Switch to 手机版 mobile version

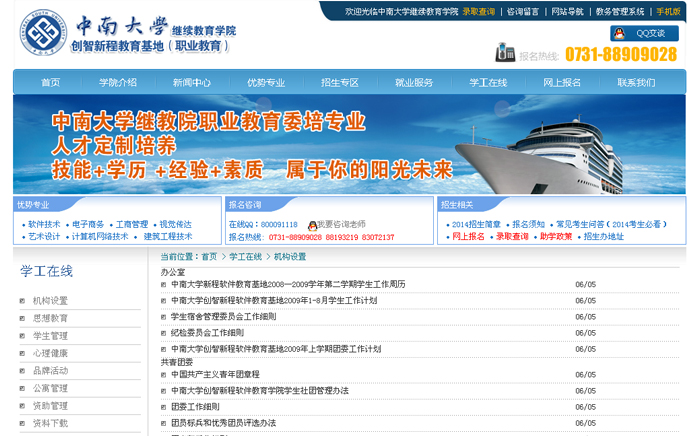click(x=668, y=12)
